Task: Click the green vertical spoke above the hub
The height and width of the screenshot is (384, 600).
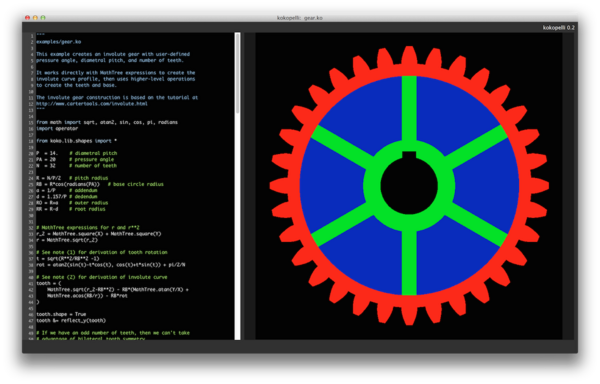Action: pyautogui.click(x=409, y=109)
